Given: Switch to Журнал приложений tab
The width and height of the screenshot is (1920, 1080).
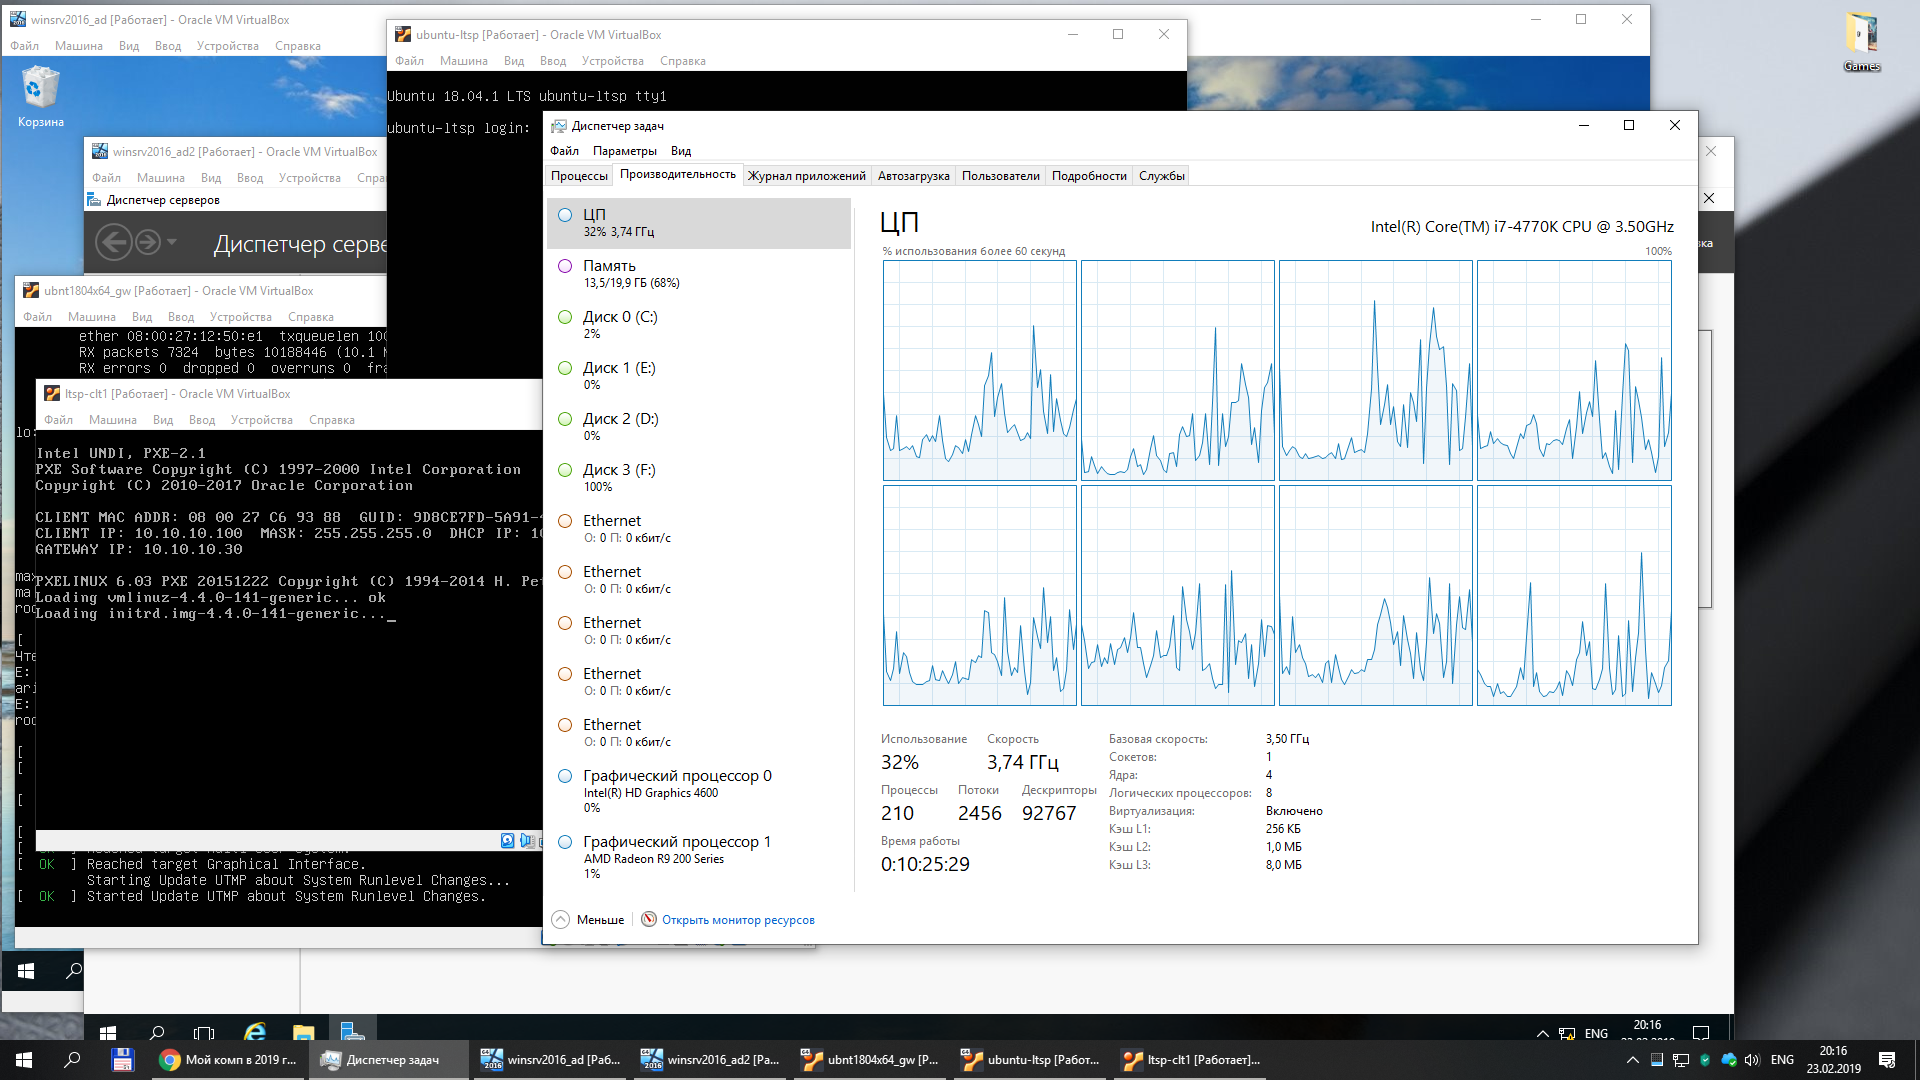Looking at the screenshot, I should click(807, 176).
